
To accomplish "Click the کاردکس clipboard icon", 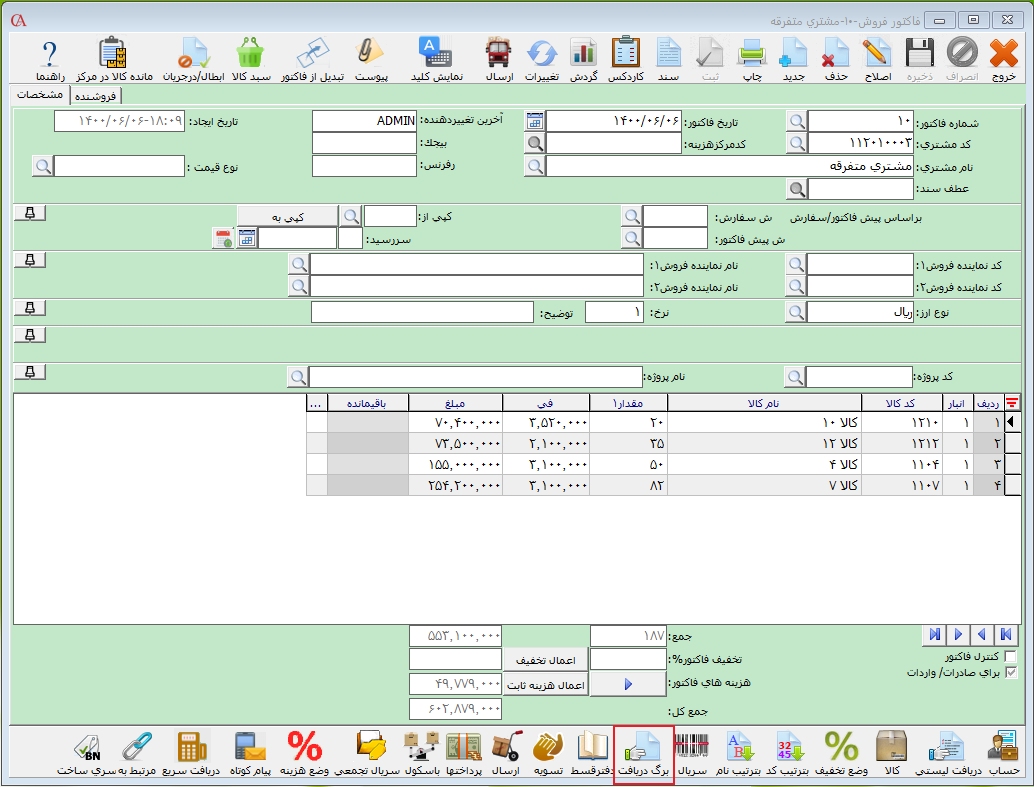I will [x=625, y=58].
